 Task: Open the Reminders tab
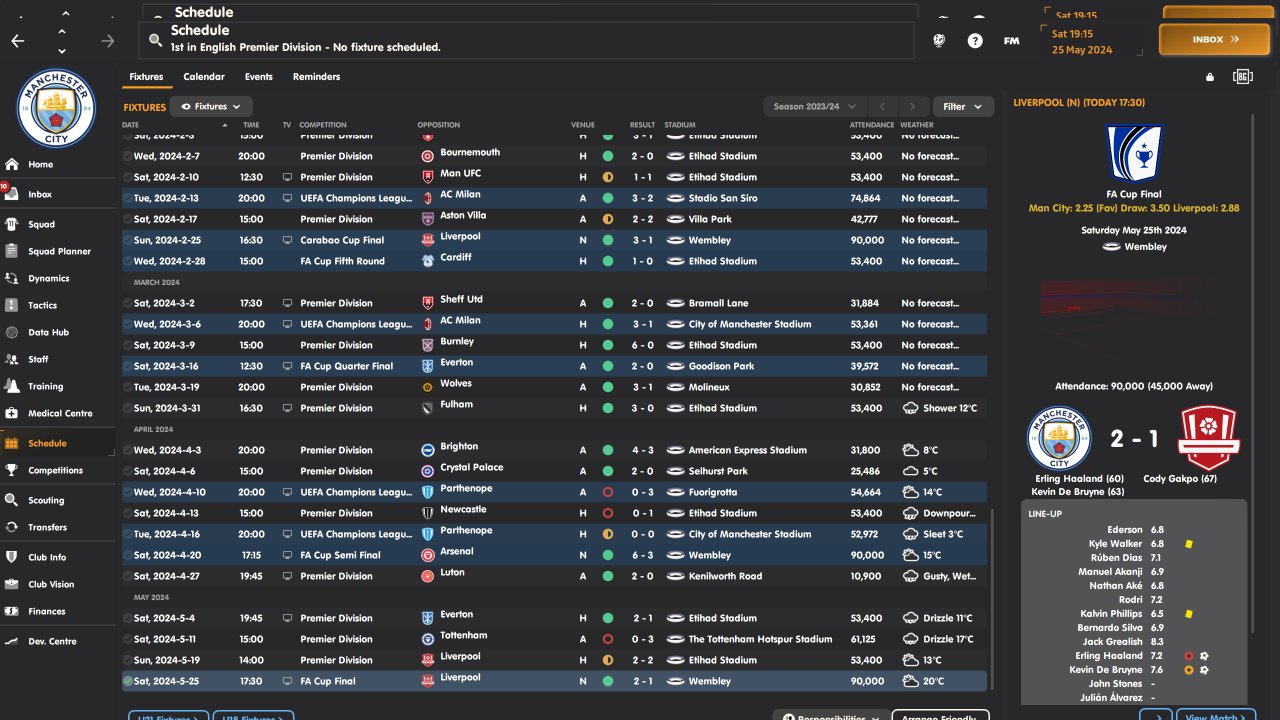[316, 77]
